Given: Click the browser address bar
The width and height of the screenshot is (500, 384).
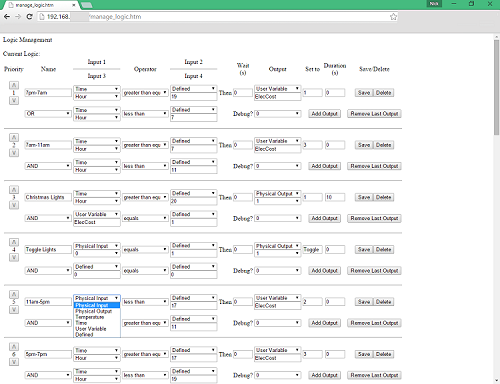Looking at the screenshot, I should click(x=218, y=17).
